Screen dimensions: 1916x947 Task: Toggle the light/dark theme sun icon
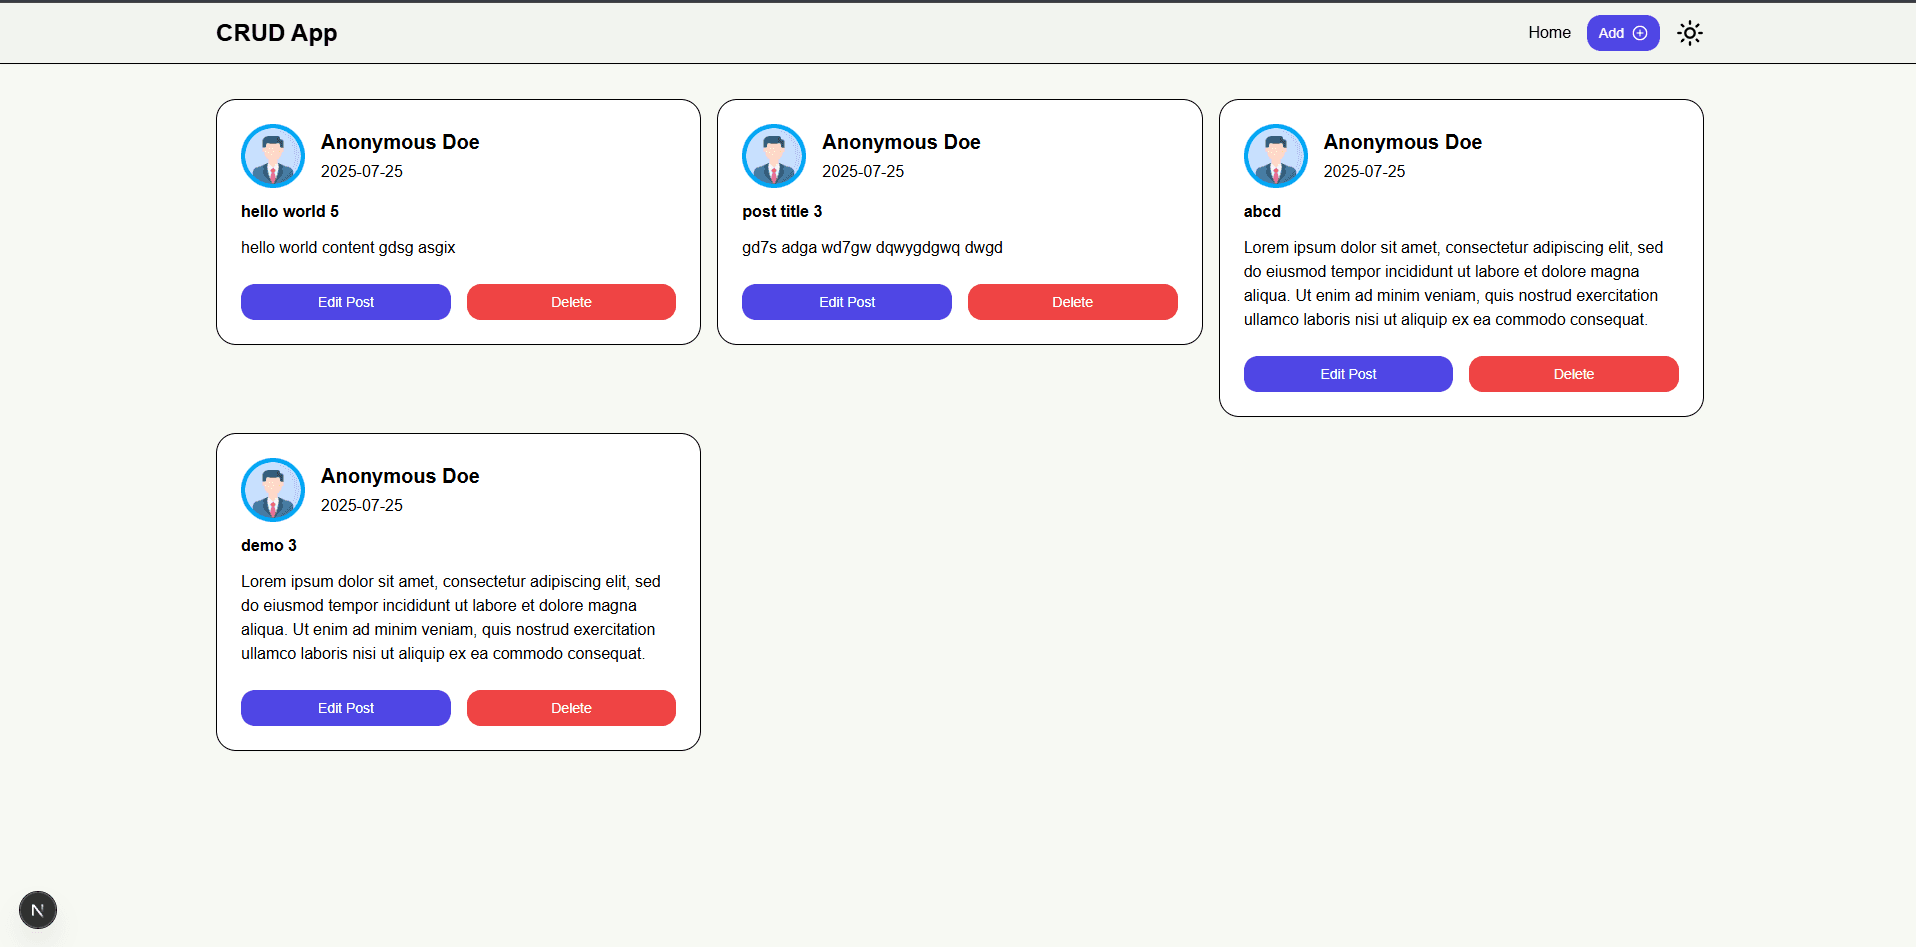[1689, 33]
